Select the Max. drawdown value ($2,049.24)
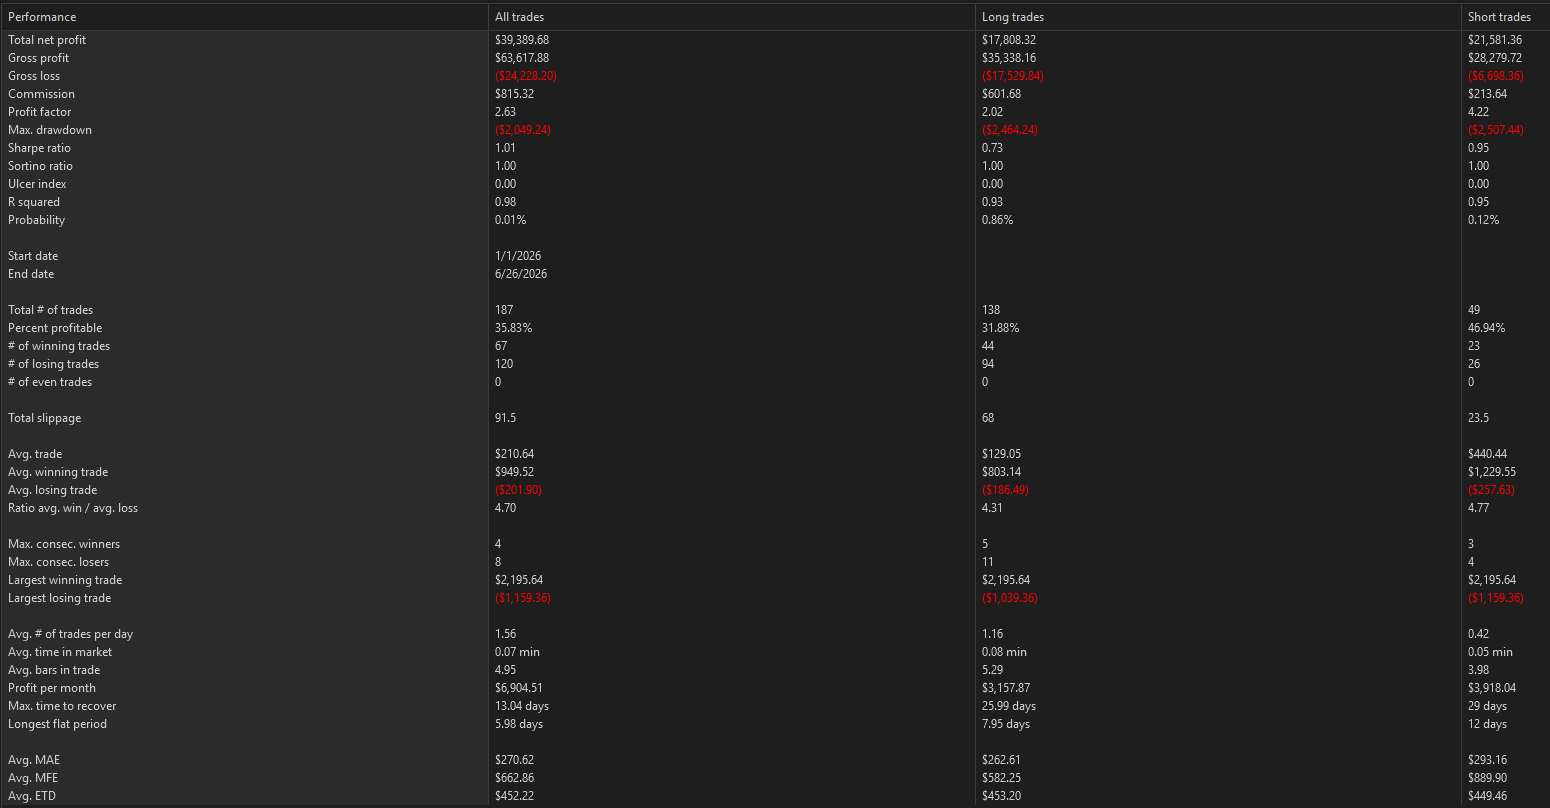Viewport: 1550px width, 808px height. tap(525, 130)
